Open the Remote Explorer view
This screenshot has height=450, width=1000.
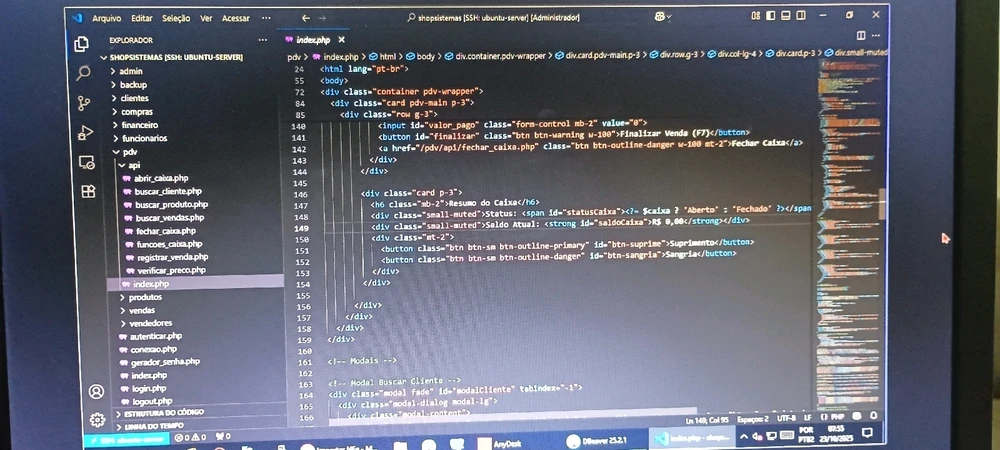pos(86,161)
